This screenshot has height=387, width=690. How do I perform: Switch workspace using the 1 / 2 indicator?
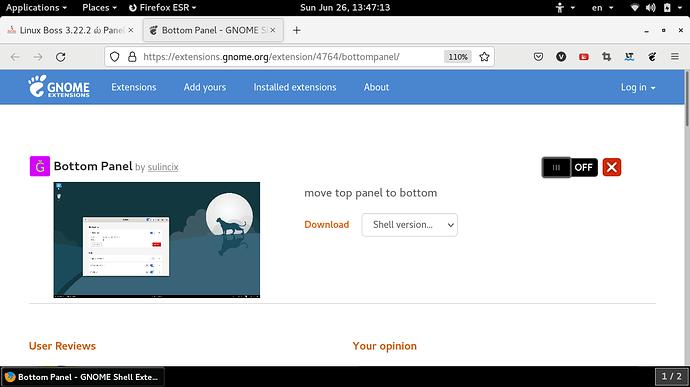pyautogui.click(x=672, y=376)
